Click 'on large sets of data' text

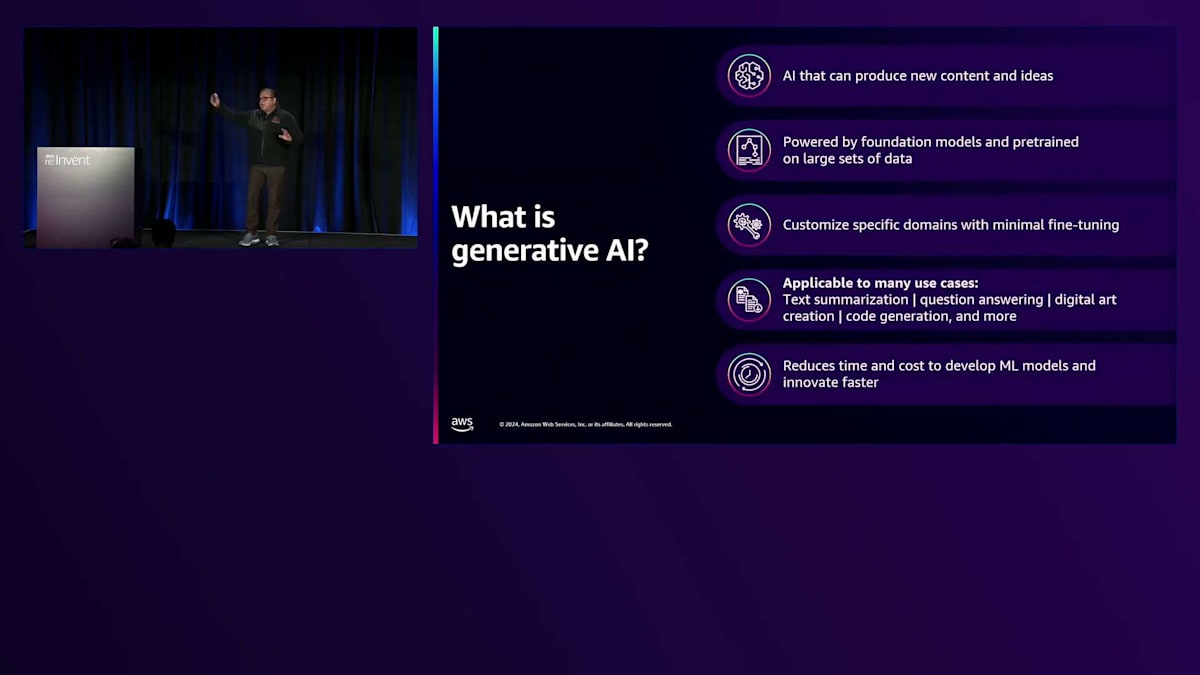pyautogui.click(x=848, y=158)
